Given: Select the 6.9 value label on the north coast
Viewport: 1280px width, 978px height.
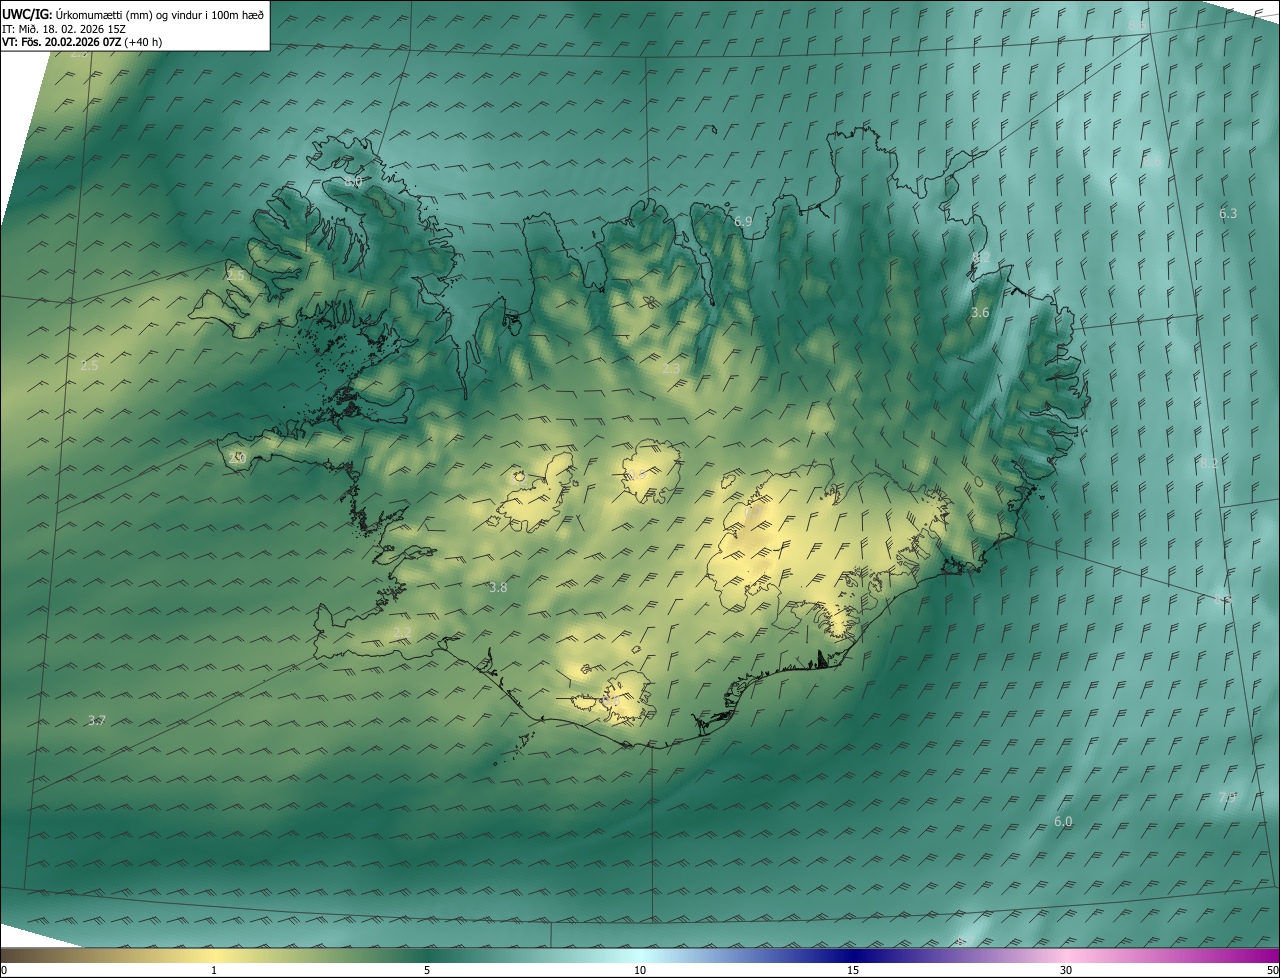Looking at the screenshot, I should tap(743, 221).
